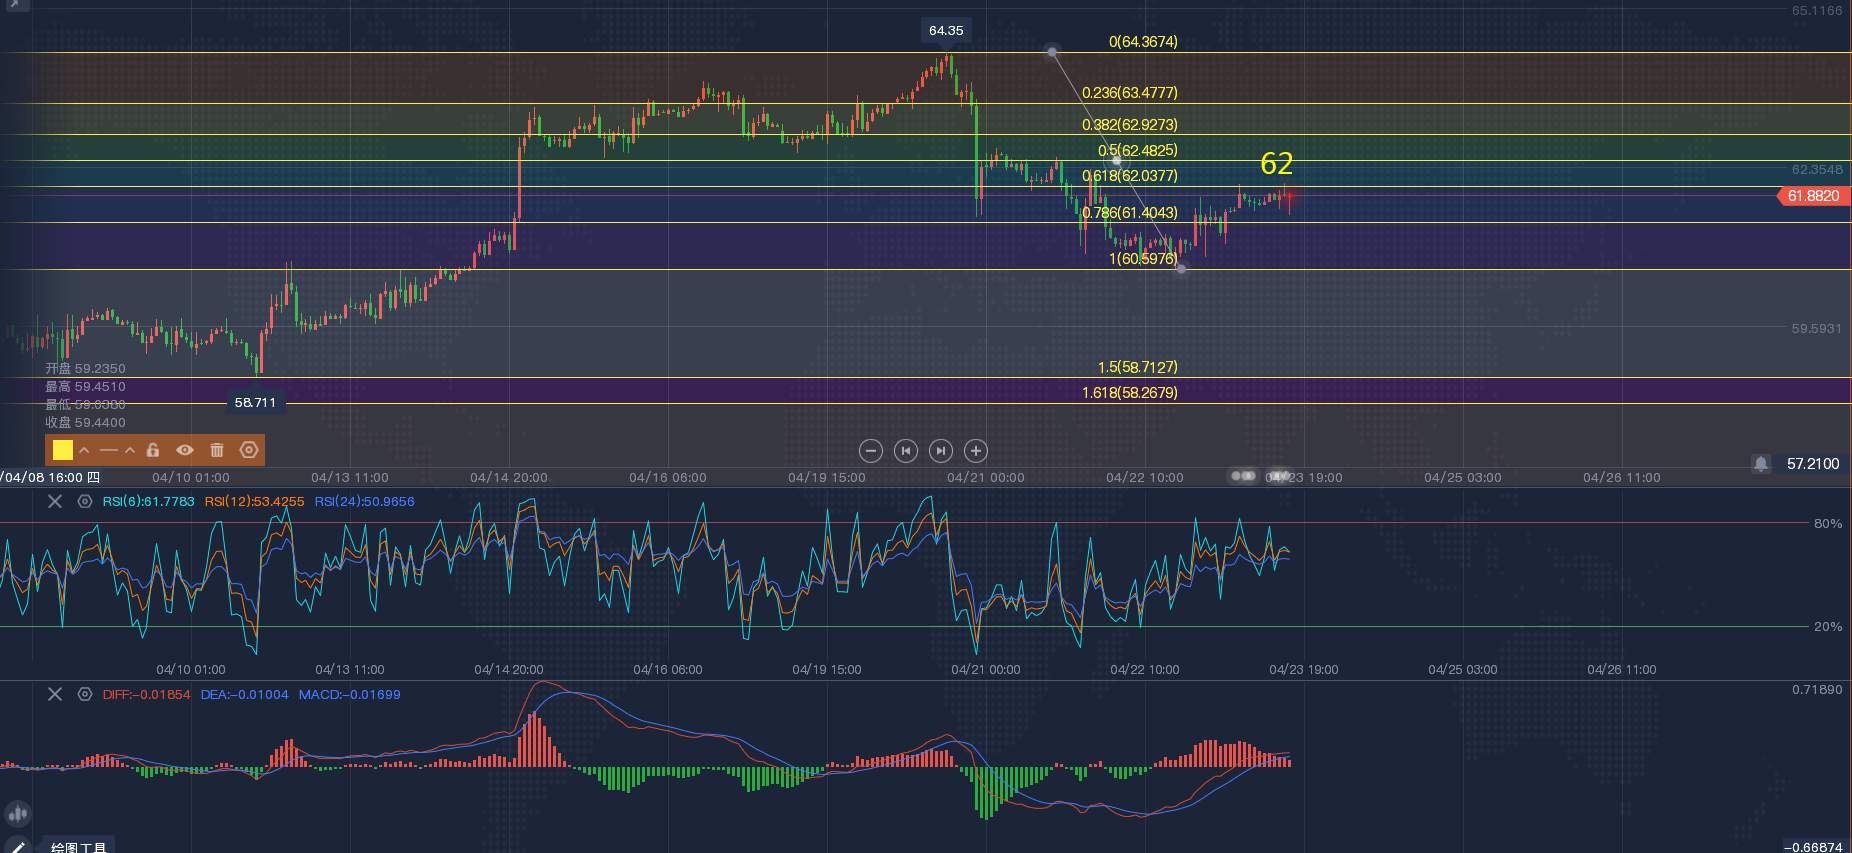Open the candlestick chart type button

pyautogui.click(x=17, y=814)
